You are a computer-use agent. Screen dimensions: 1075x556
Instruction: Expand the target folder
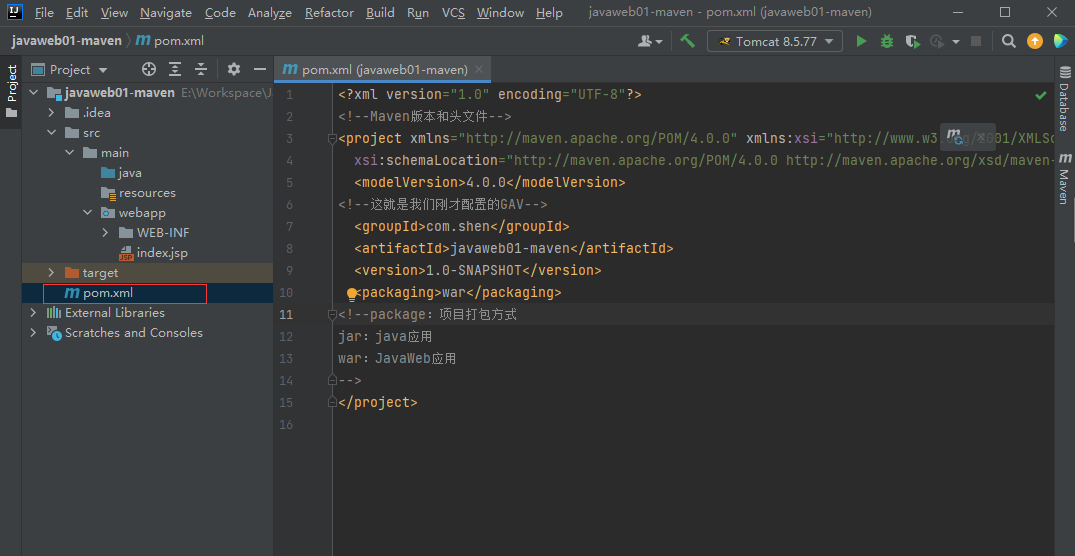51,273
